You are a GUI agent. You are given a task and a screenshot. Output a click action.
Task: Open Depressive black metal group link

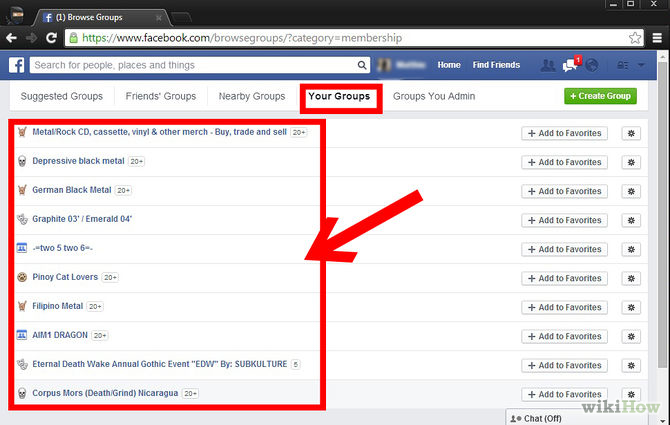coord(78,161)
